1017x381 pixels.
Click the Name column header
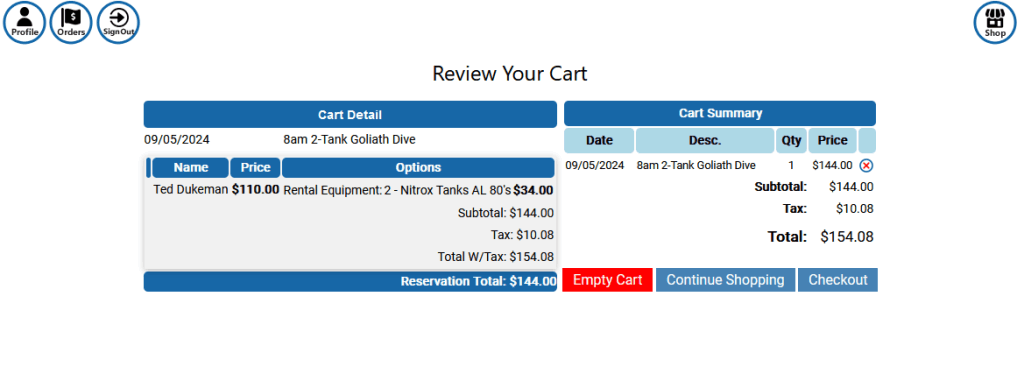click(191, 167)
